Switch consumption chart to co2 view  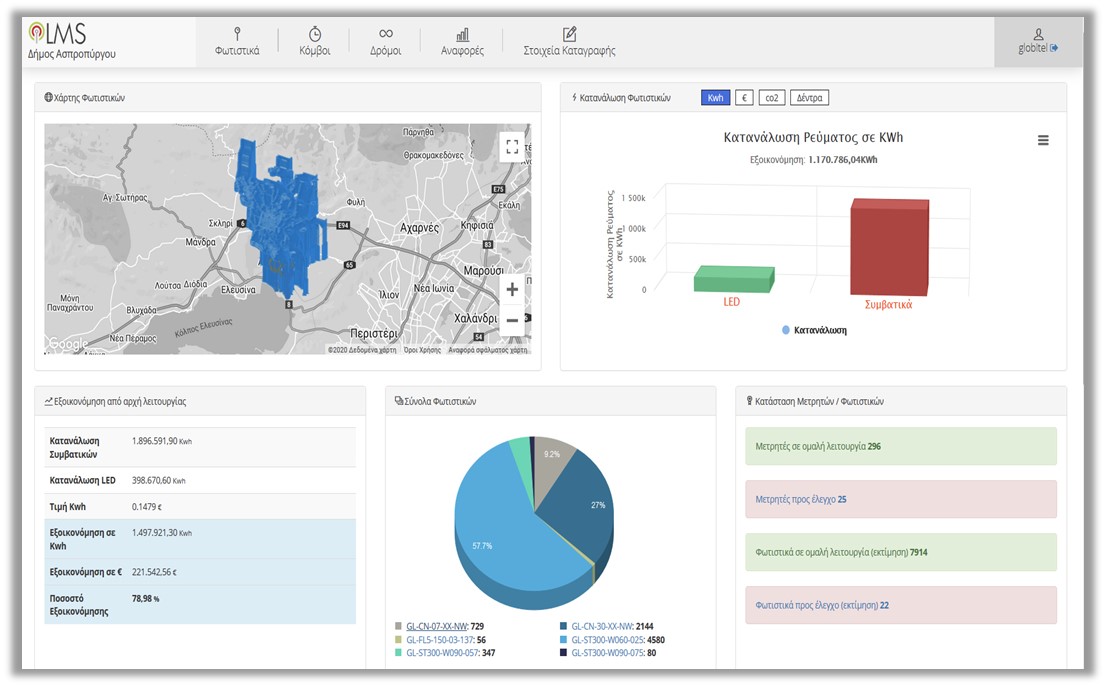click(x=771, y=98)
